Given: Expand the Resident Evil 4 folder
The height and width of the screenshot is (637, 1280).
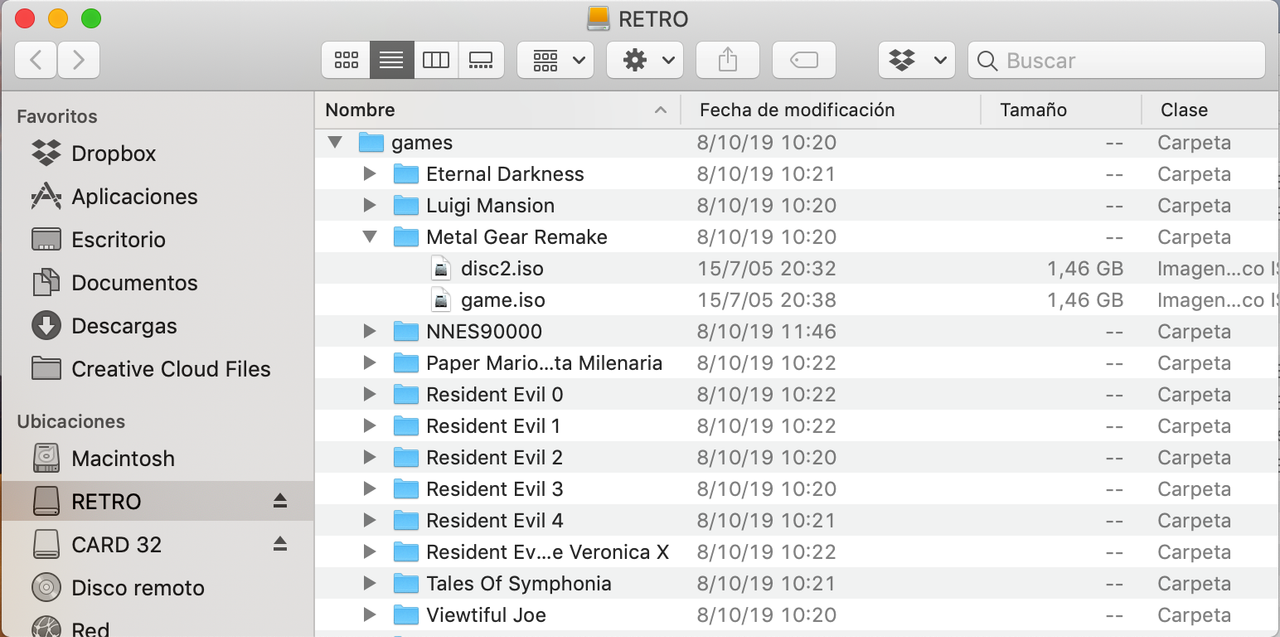Looking at the screenshot, I should click(x=370, y=520).
